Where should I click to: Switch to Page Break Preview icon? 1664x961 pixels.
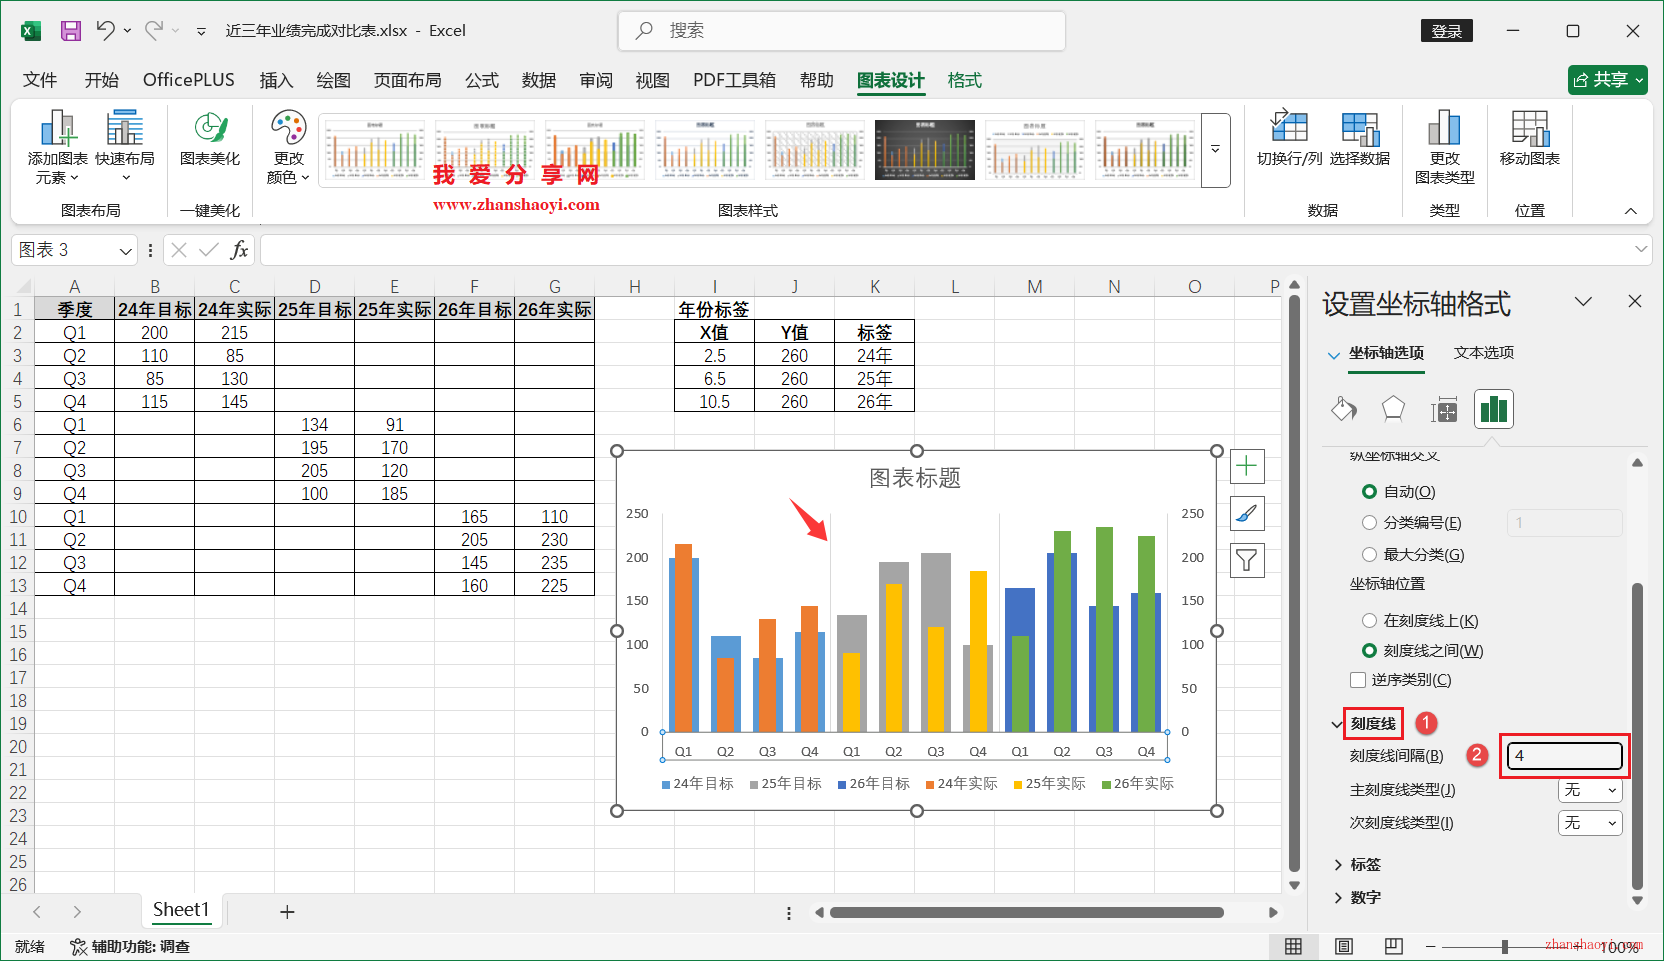[1394, 946]
